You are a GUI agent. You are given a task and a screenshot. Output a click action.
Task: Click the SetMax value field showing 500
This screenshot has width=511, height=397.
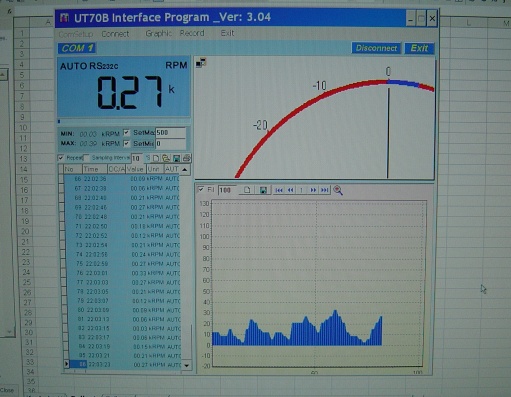170,133
